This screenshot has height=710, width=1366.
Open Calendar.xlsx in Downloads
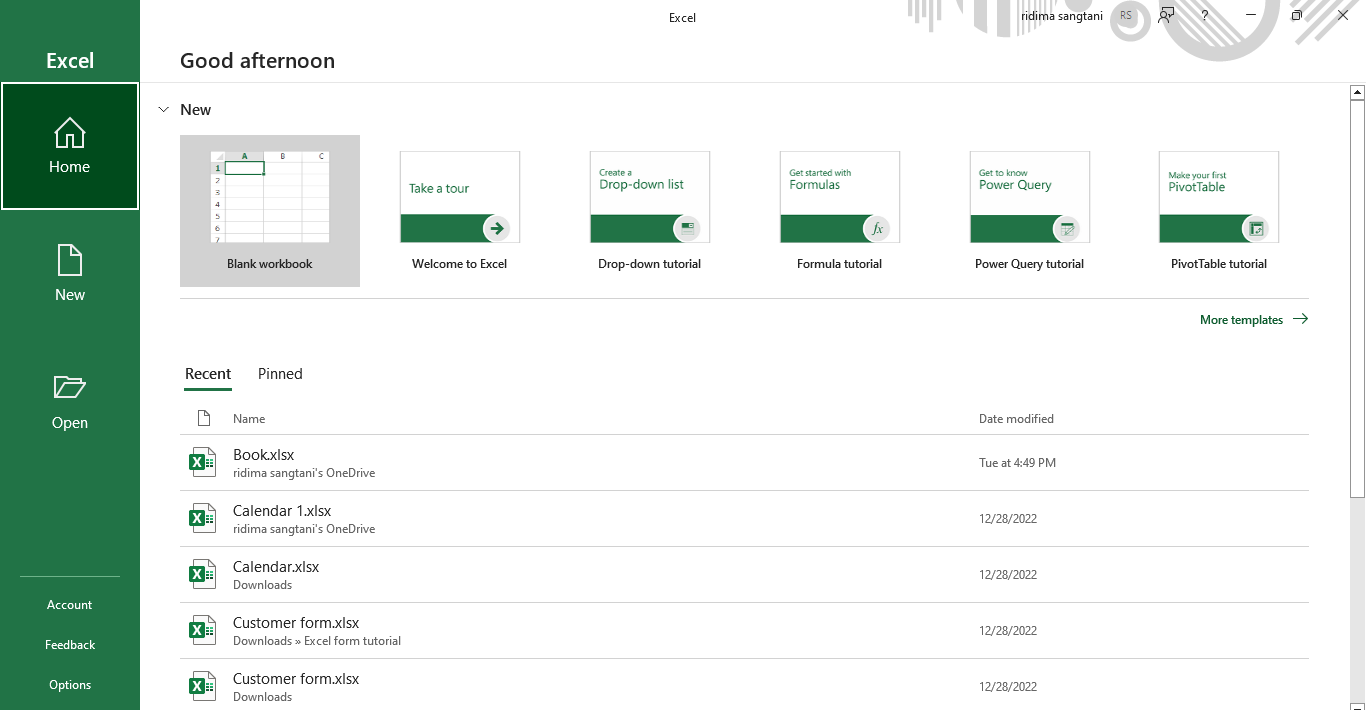[744, 575]
